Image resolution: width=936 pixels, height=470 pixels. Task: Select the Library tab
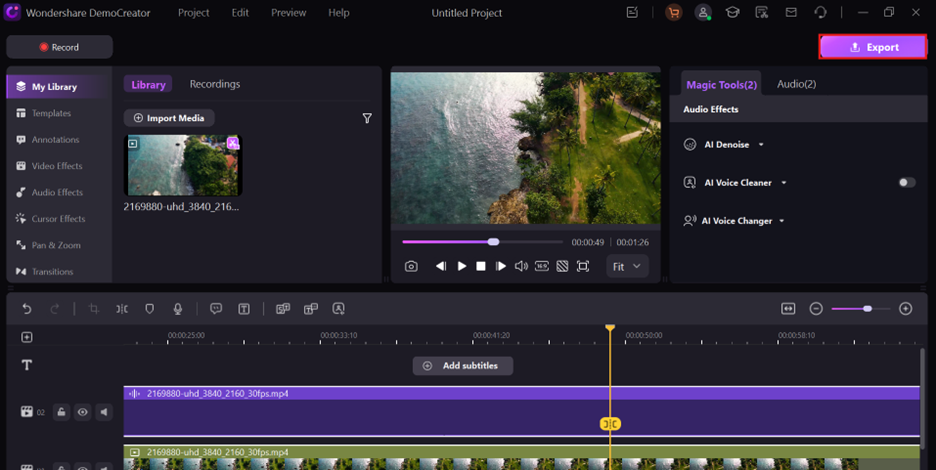point(148,84)
